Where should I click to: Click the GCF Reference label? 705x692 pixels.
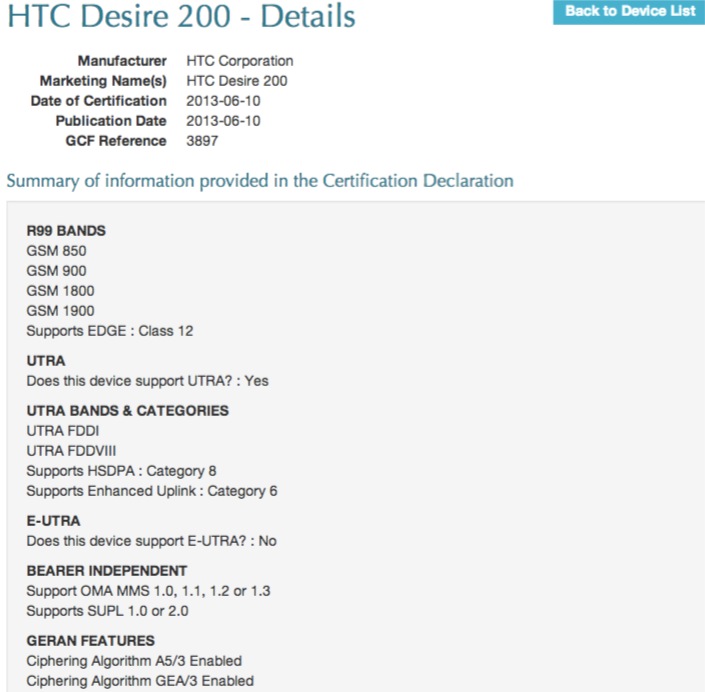click(116, 141)
